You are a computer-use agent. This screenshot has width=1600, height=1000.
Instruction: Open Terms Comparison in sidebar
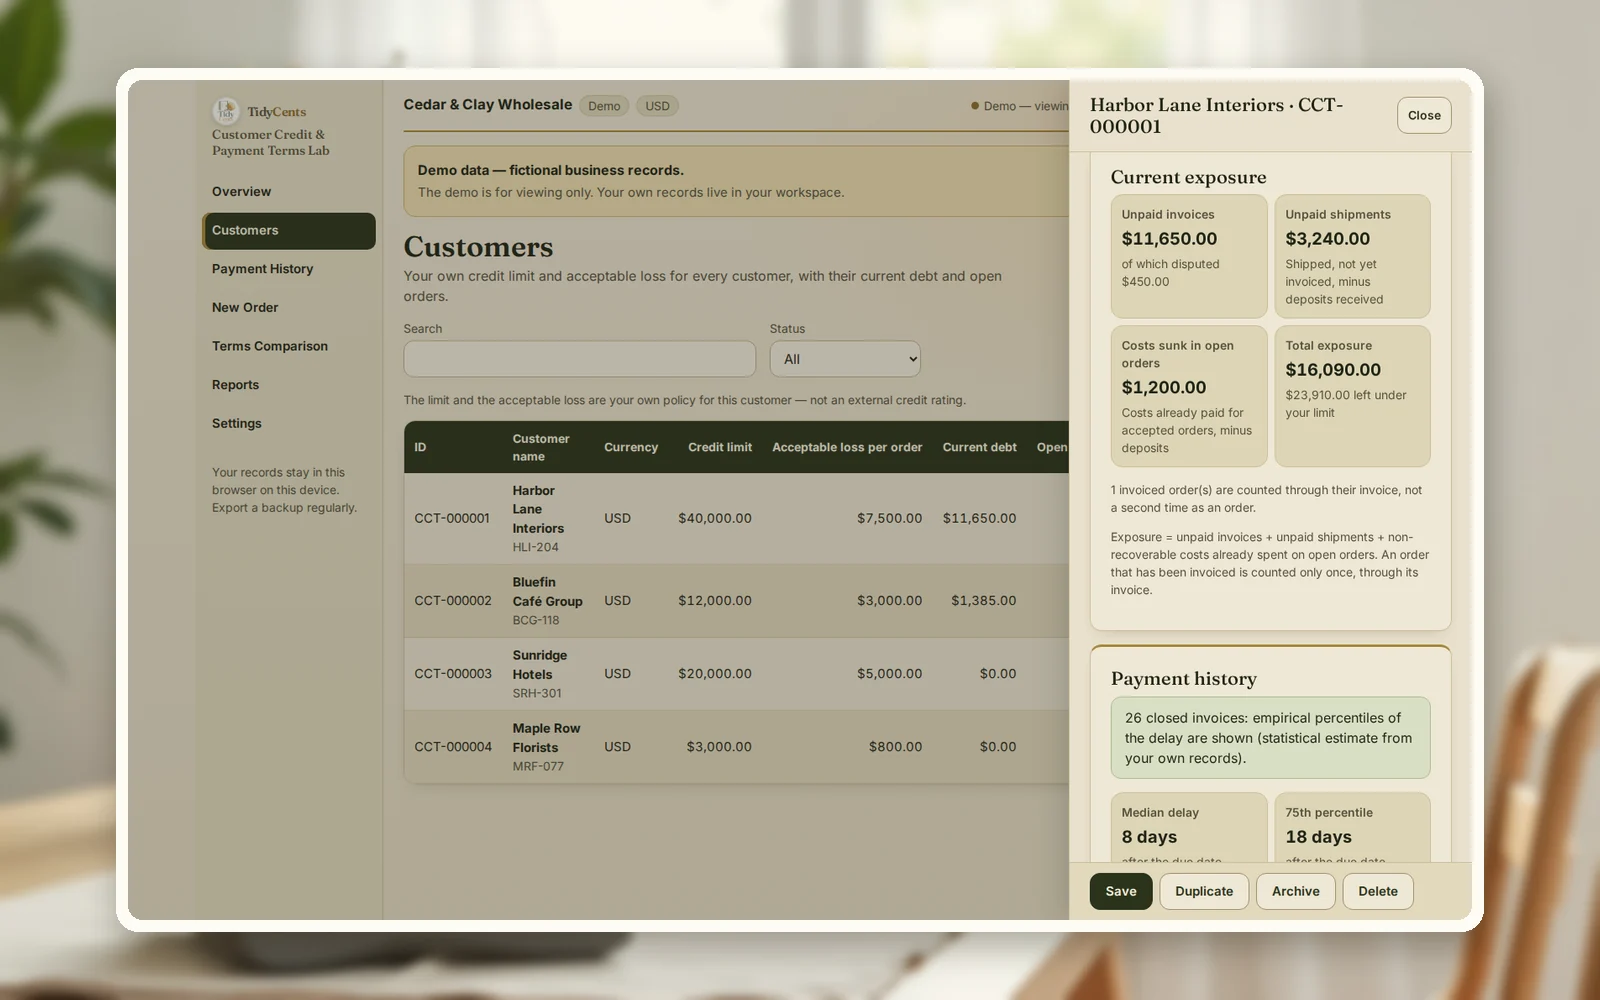pyautogui.click(x=288, y=346)
